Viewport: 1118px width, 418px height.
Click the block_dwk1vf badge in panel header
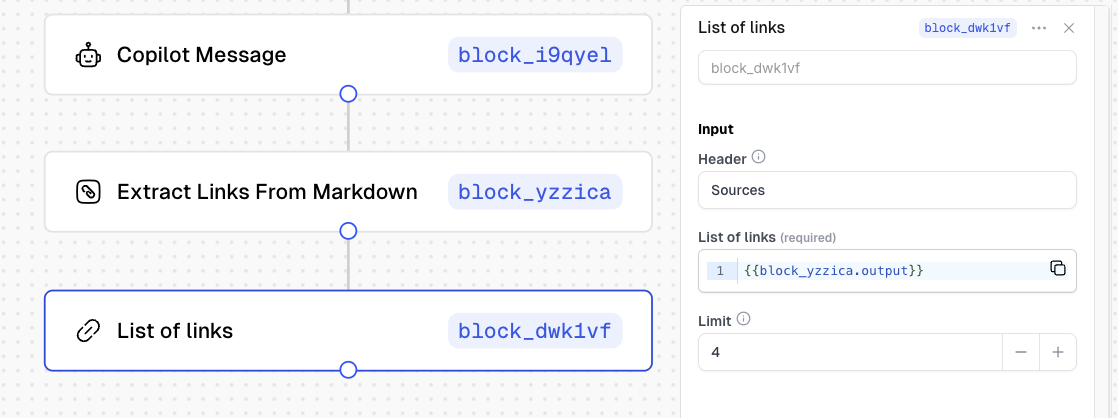coord(967,28)
